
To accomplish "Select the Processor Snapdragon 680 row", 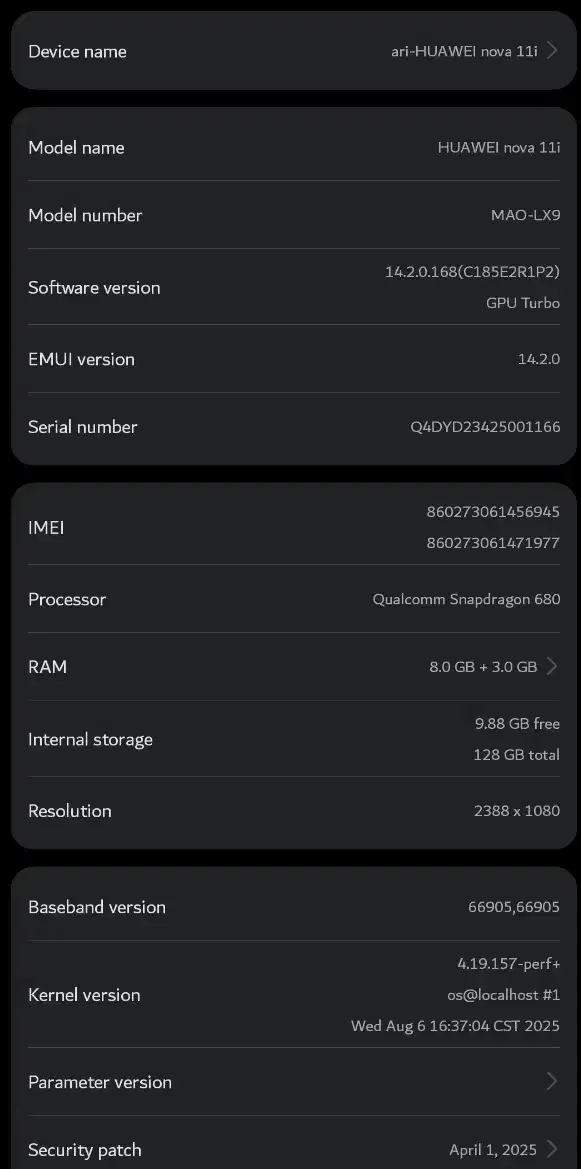I will tap(290, 599).
